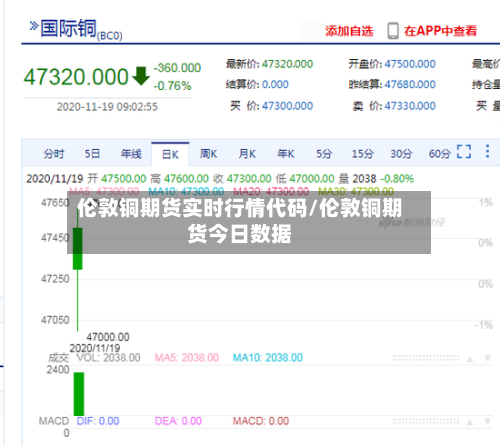500x446 pixels.
Task: Click the up triangle in MACD row
Action: (470, 422)
